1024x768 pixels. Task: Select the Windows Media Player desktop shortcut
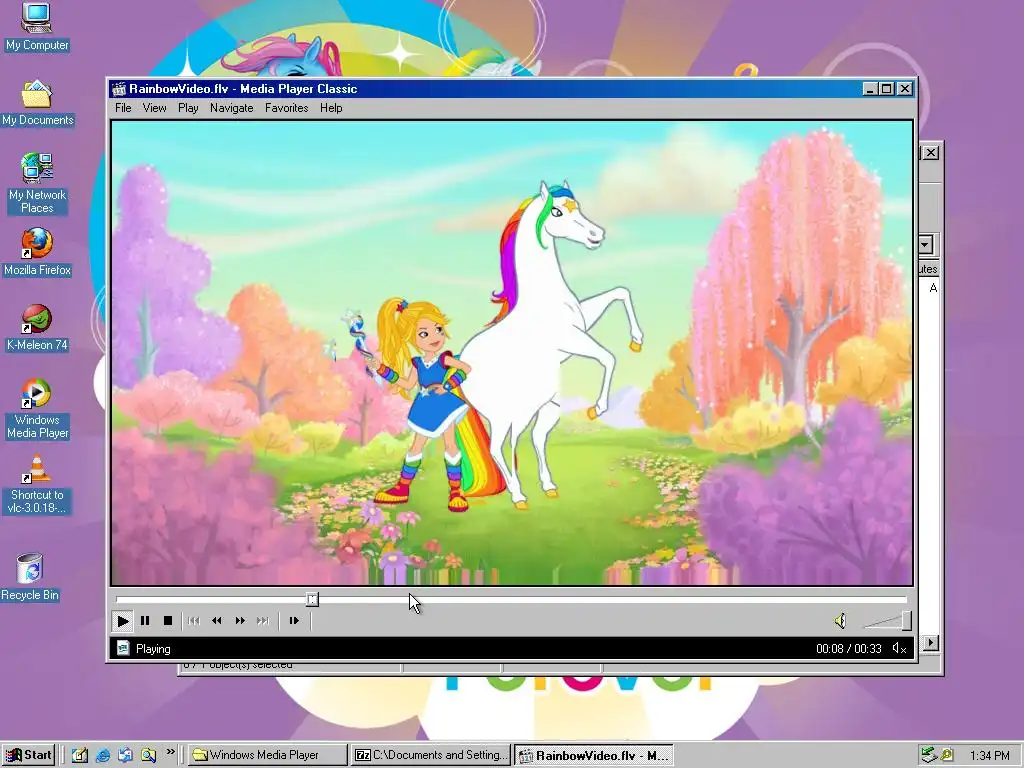(x=37, y=409)
